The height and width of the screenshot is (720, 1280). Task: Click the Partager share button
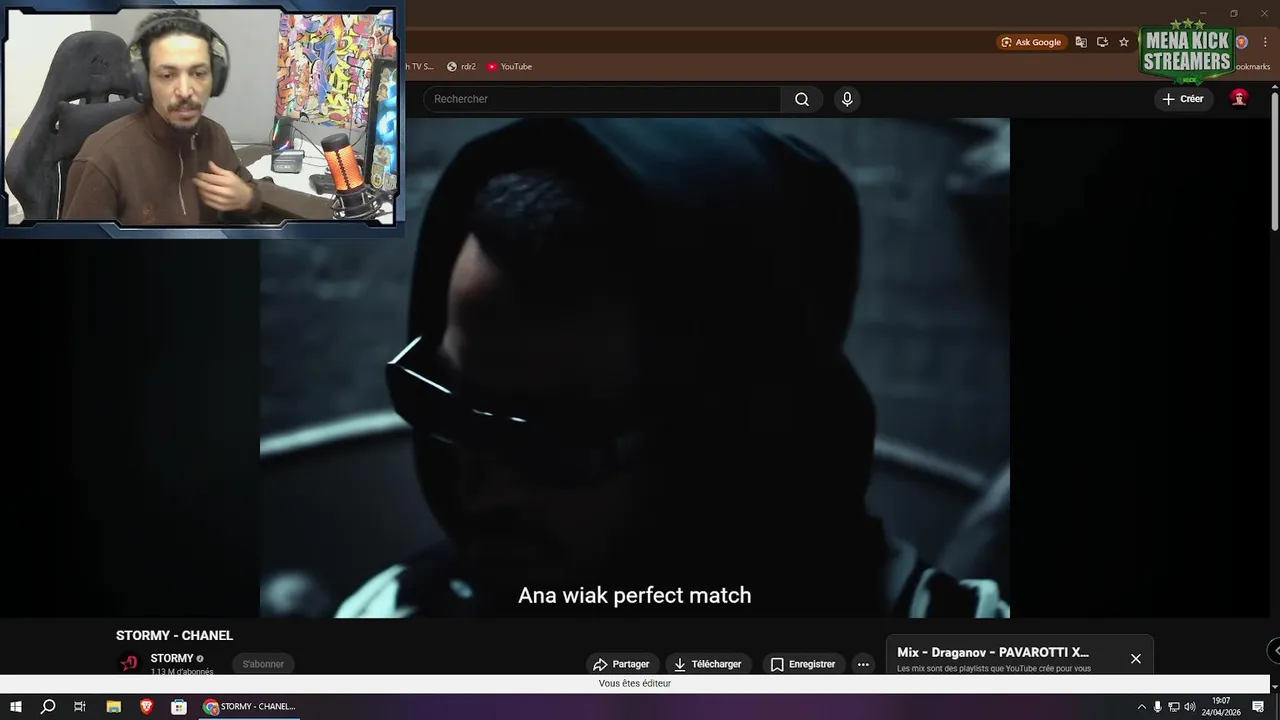pos(621,664)
